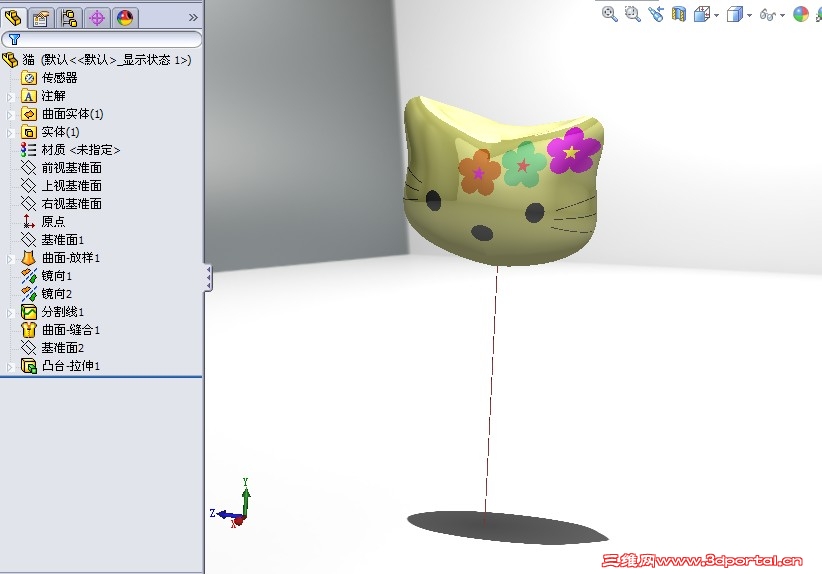Screen dimensions: 822x574
Task: Select the 凸台-拉伸1 extrude feature
Action: (61, 365)
